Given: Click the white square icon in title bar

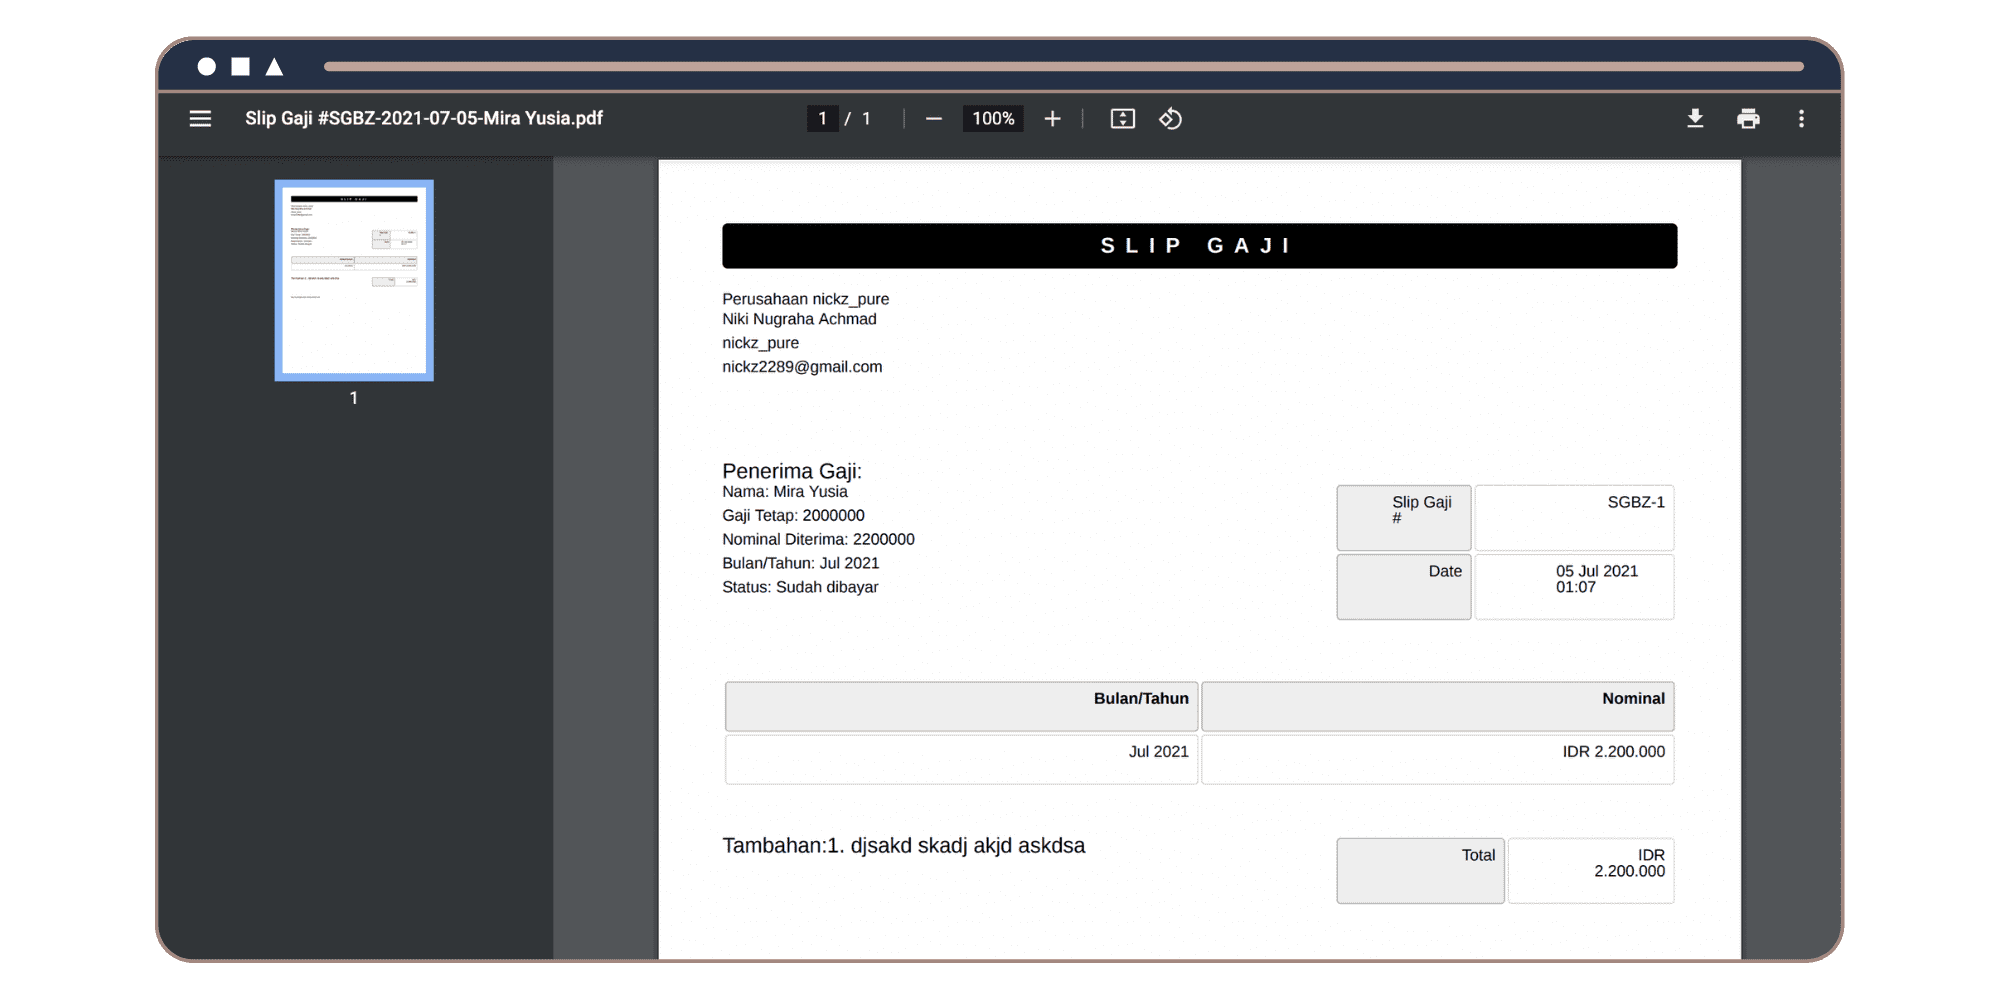Looking at the screenshot, I should click(240, 67).
